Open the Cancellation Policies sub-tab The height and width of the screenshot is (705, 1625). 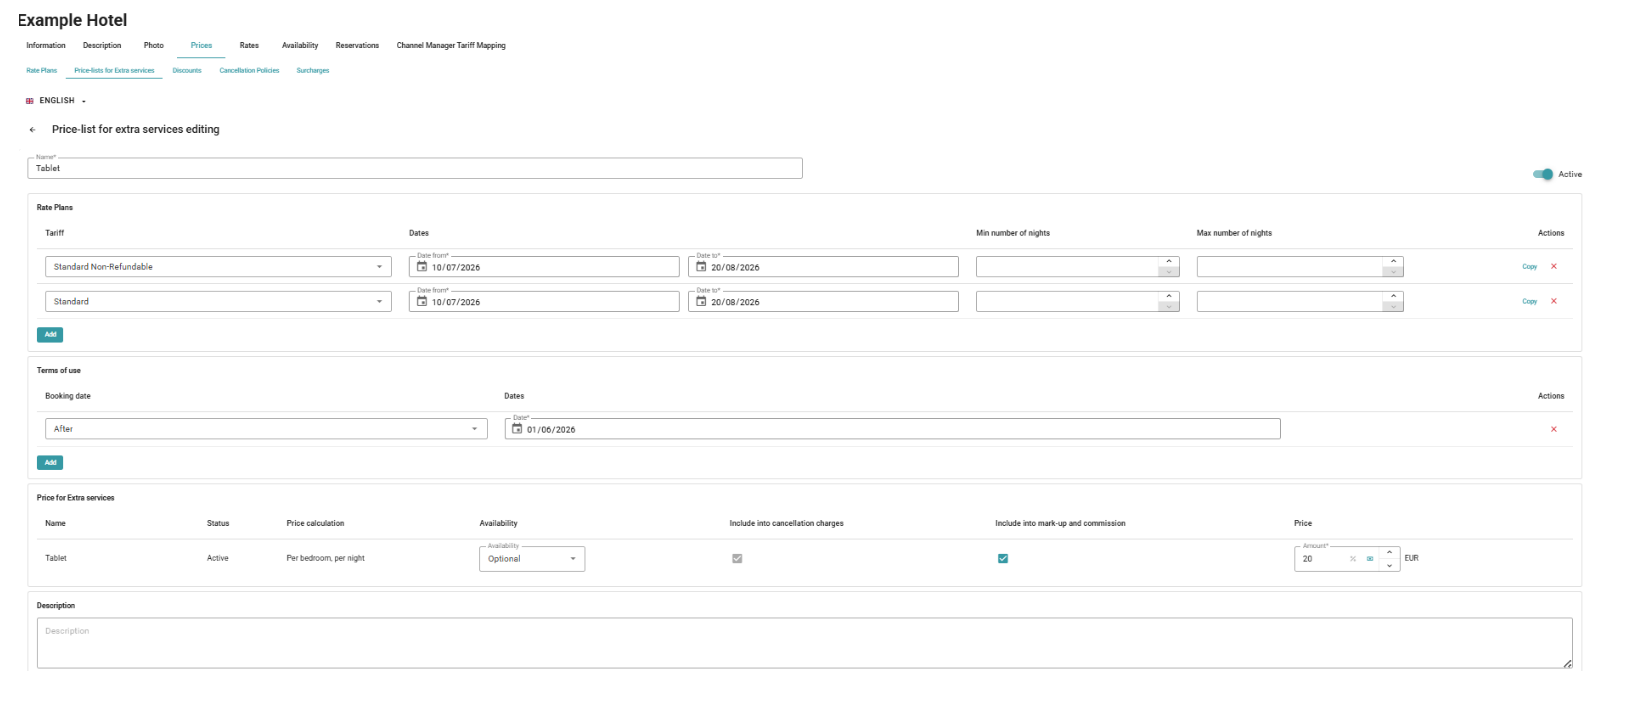coord(249,71)
